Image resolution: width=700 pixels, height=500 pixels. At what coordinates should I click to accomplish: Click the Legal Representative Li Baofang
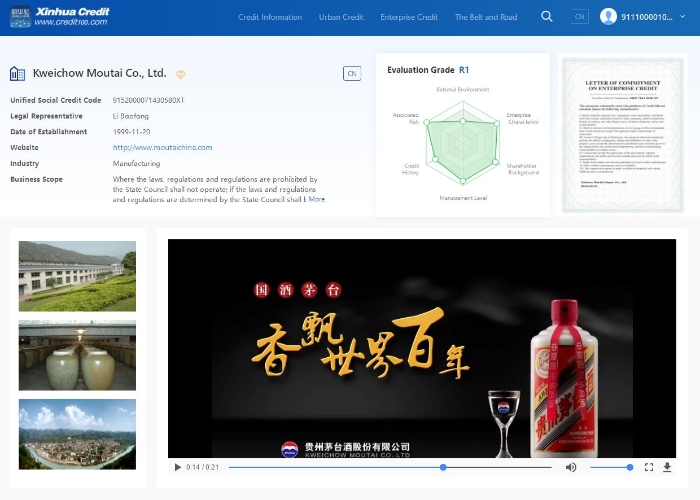click(x=131, y=116)
